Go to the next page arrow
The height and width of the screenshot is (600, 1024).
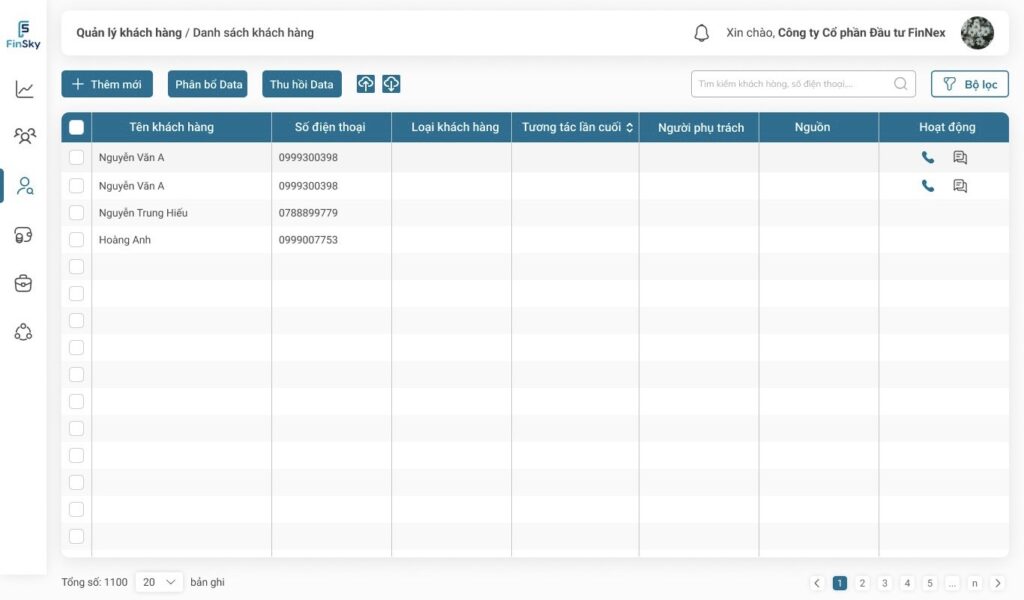997,583
